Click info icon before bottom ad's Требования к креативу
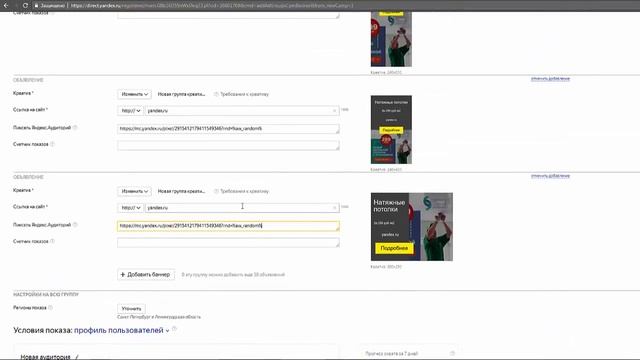Image resolution: width=640 pixels, height=360 pixels. coord(216,191)
